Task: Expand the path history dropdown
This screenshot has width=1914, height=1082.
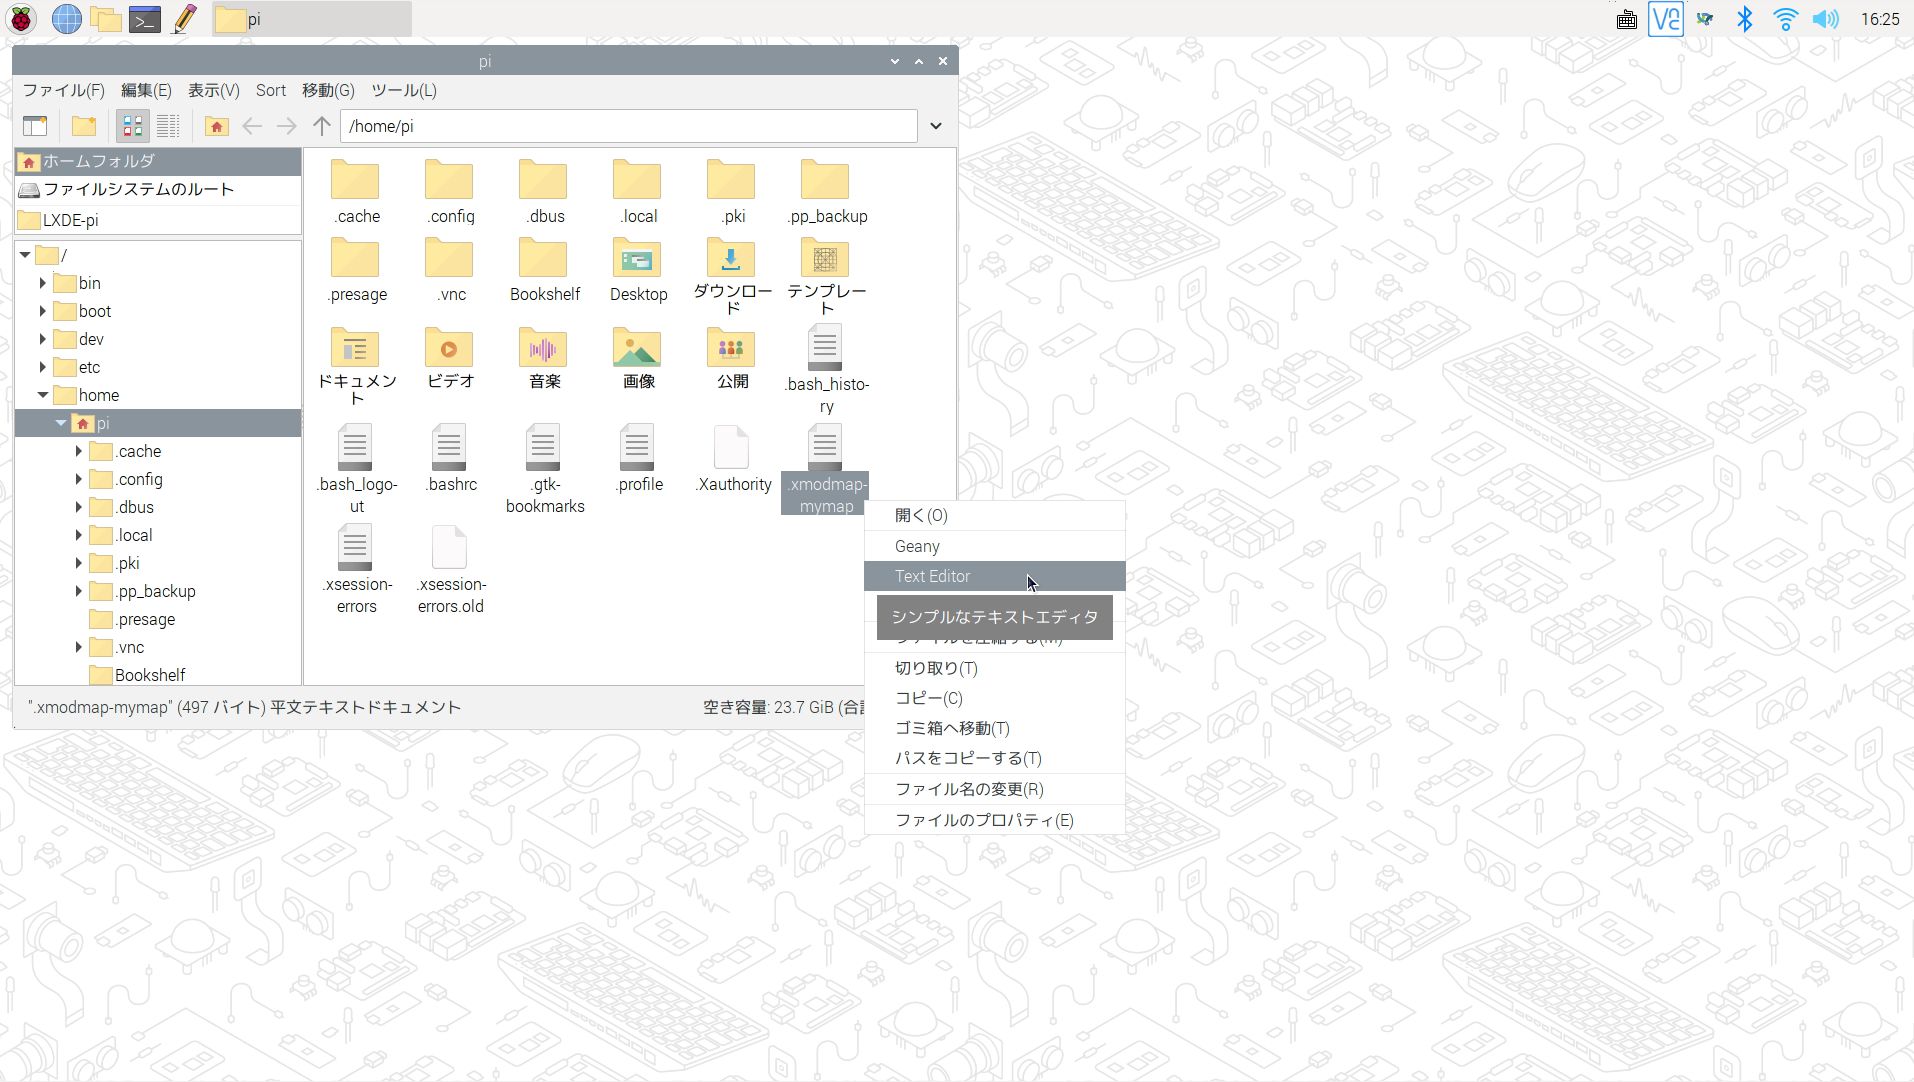Action: [x=936, y=126]
